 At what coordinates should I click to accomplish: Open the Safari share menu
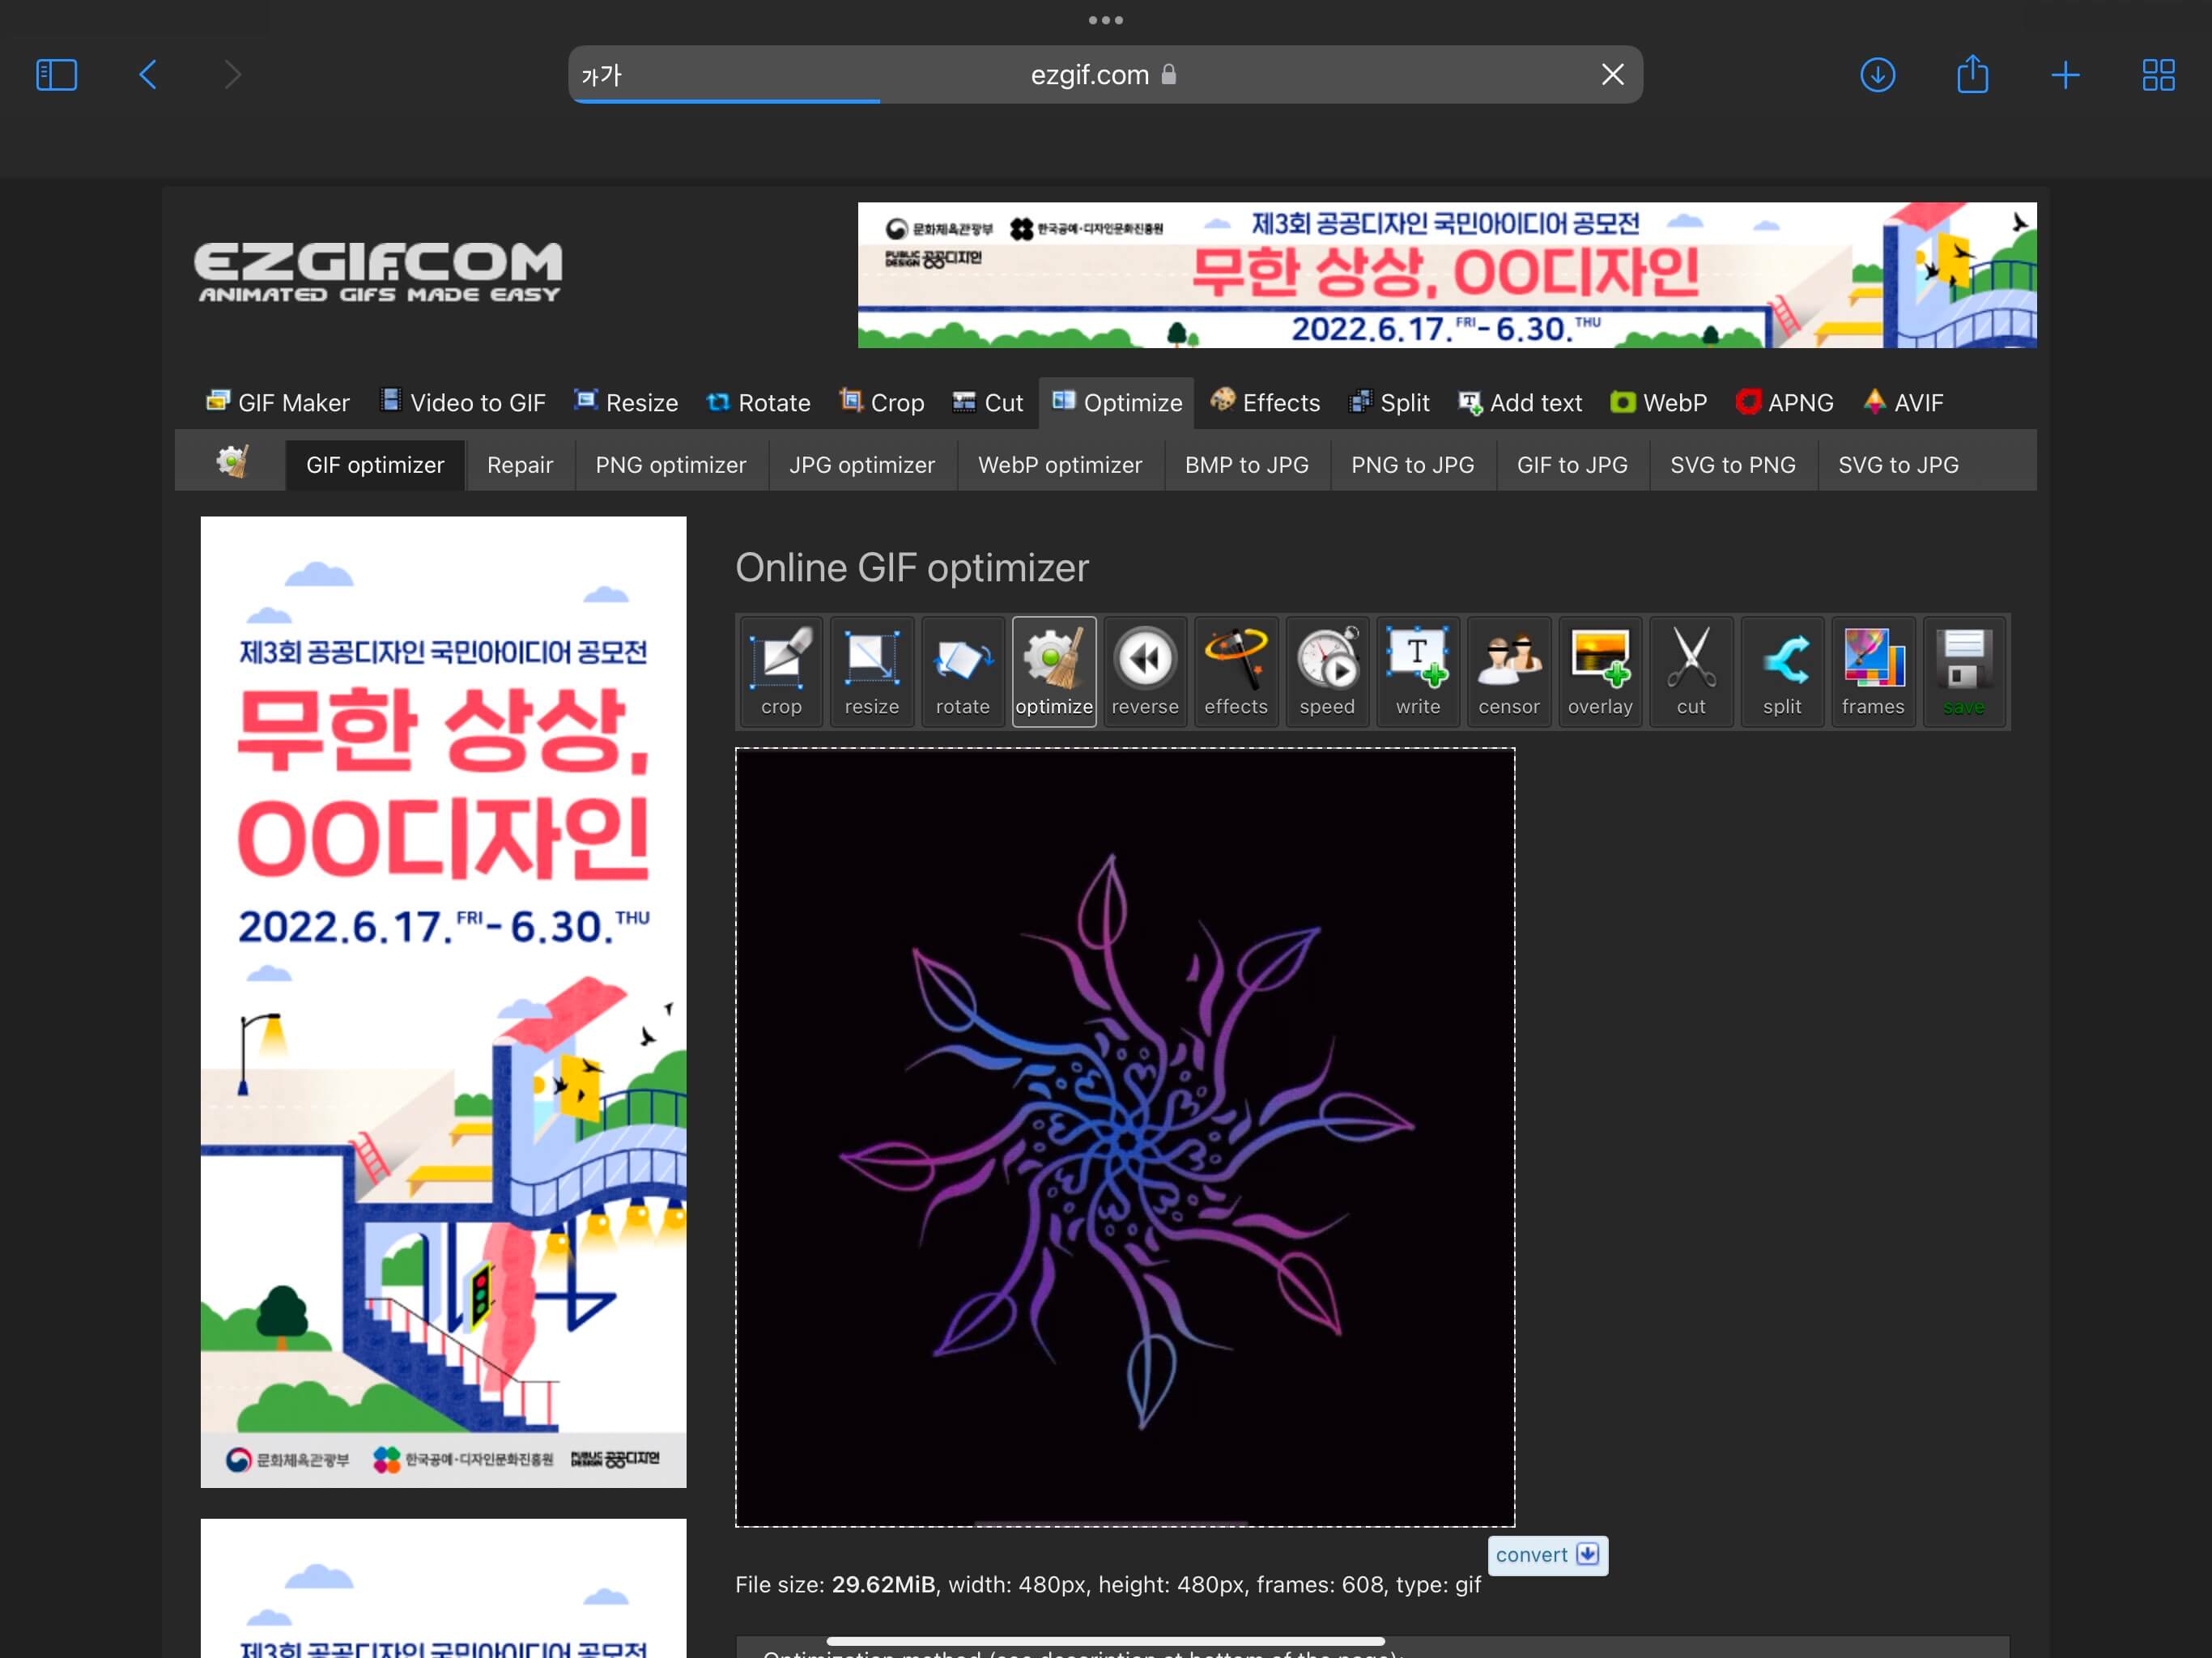[x=1972, y=75]
